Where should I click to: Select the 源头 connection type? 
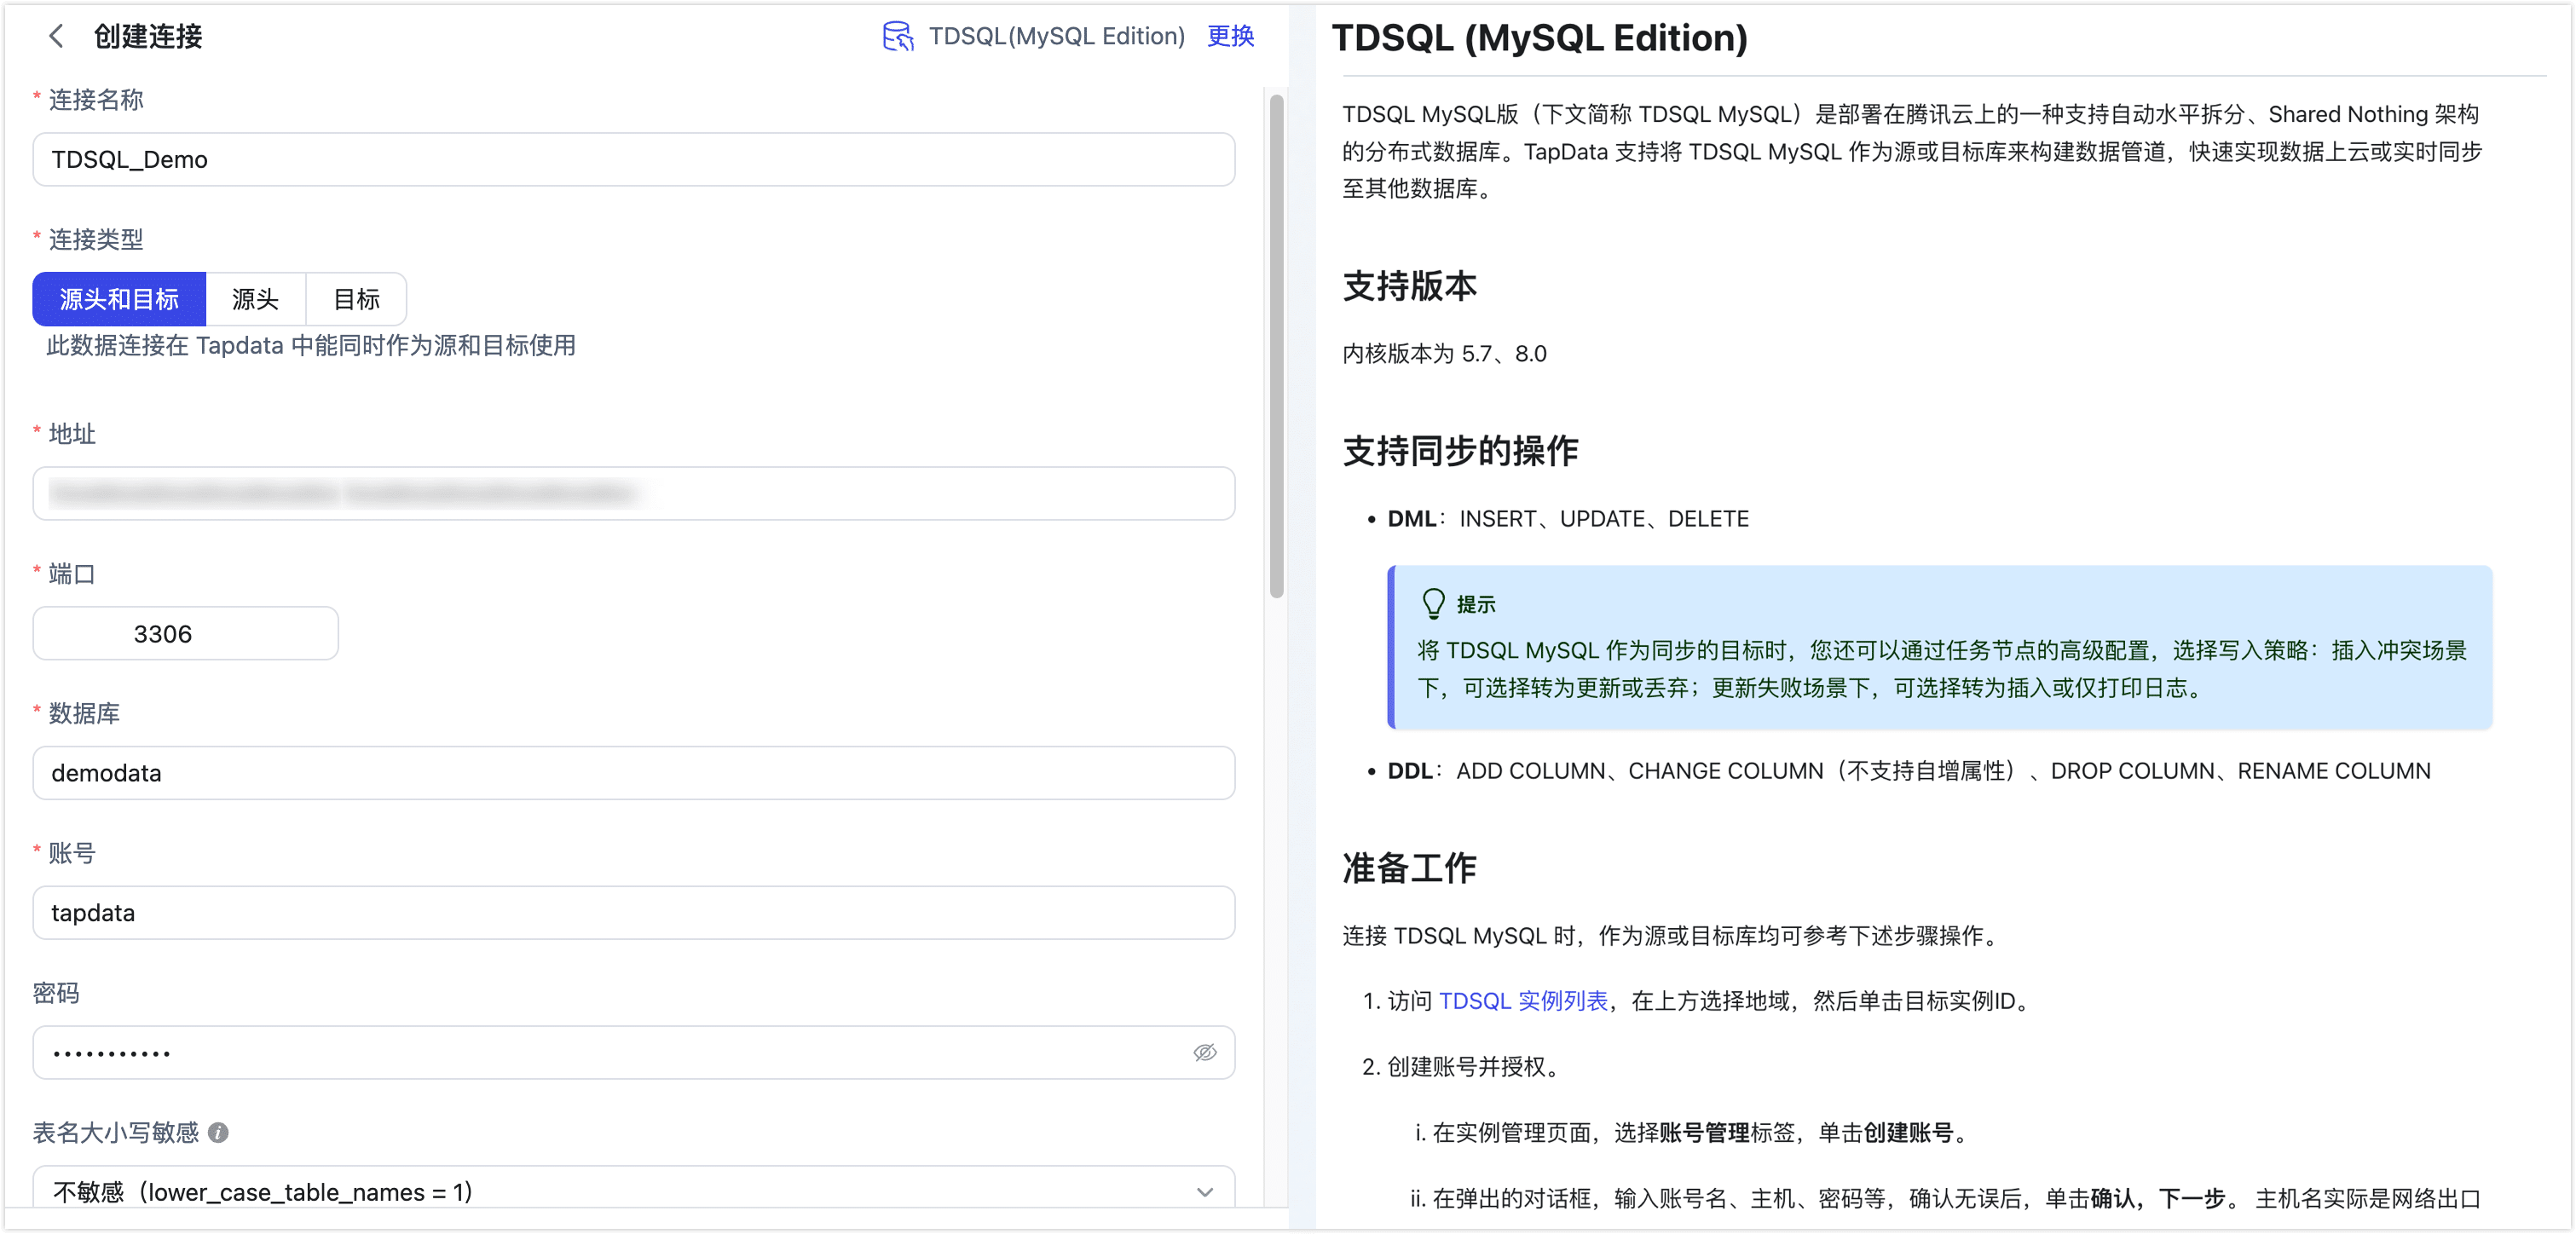[x=255, y=299]
